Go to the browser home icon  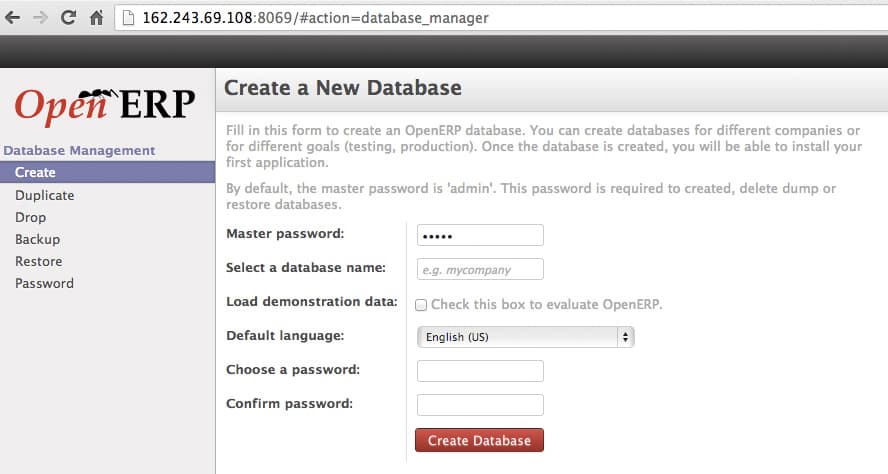(x=97, y=18)
